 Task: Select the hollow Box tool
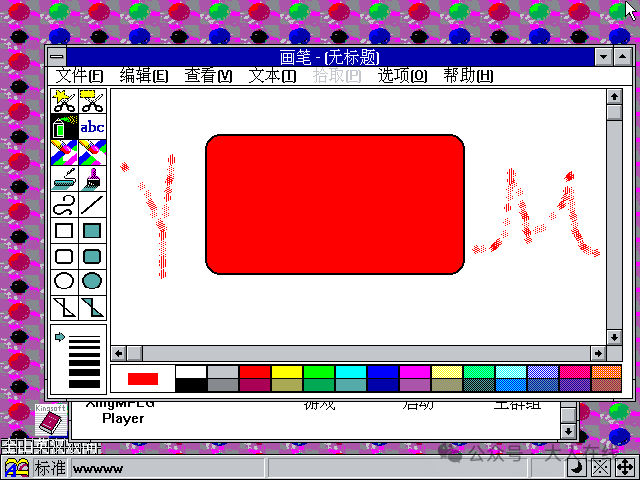[x=64, y=231]
